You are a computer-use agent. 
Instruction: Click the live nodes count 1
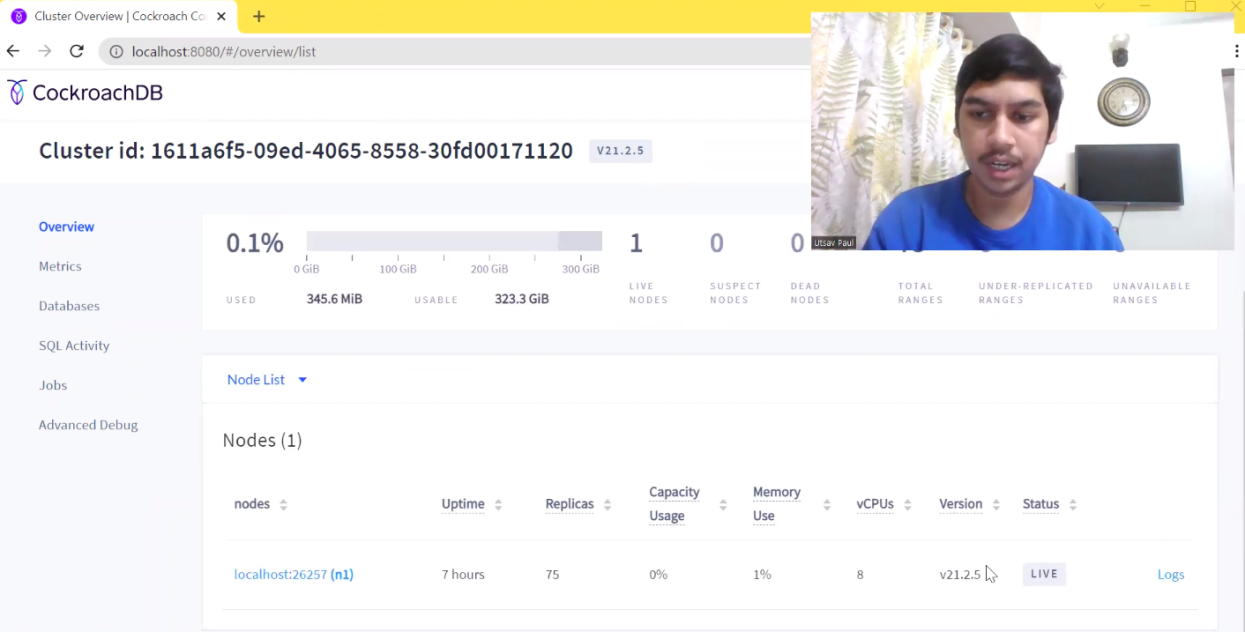(x=636, y=243)
